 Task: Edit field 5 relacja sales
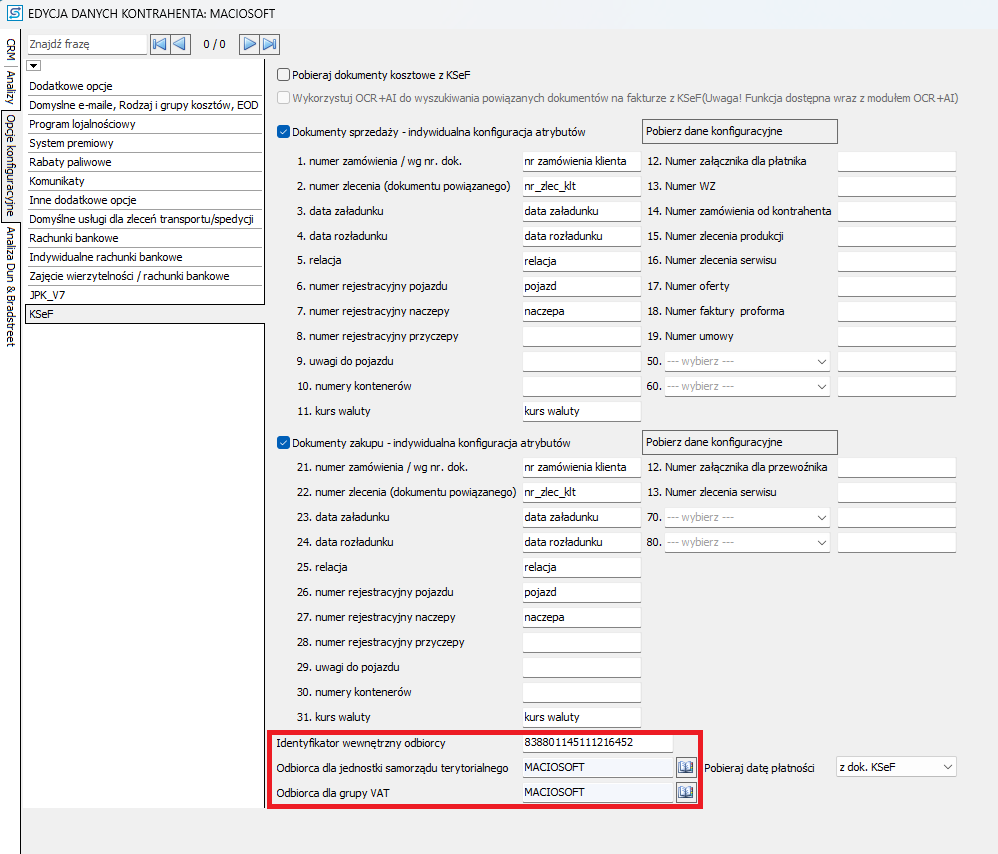tap(582, 261)
